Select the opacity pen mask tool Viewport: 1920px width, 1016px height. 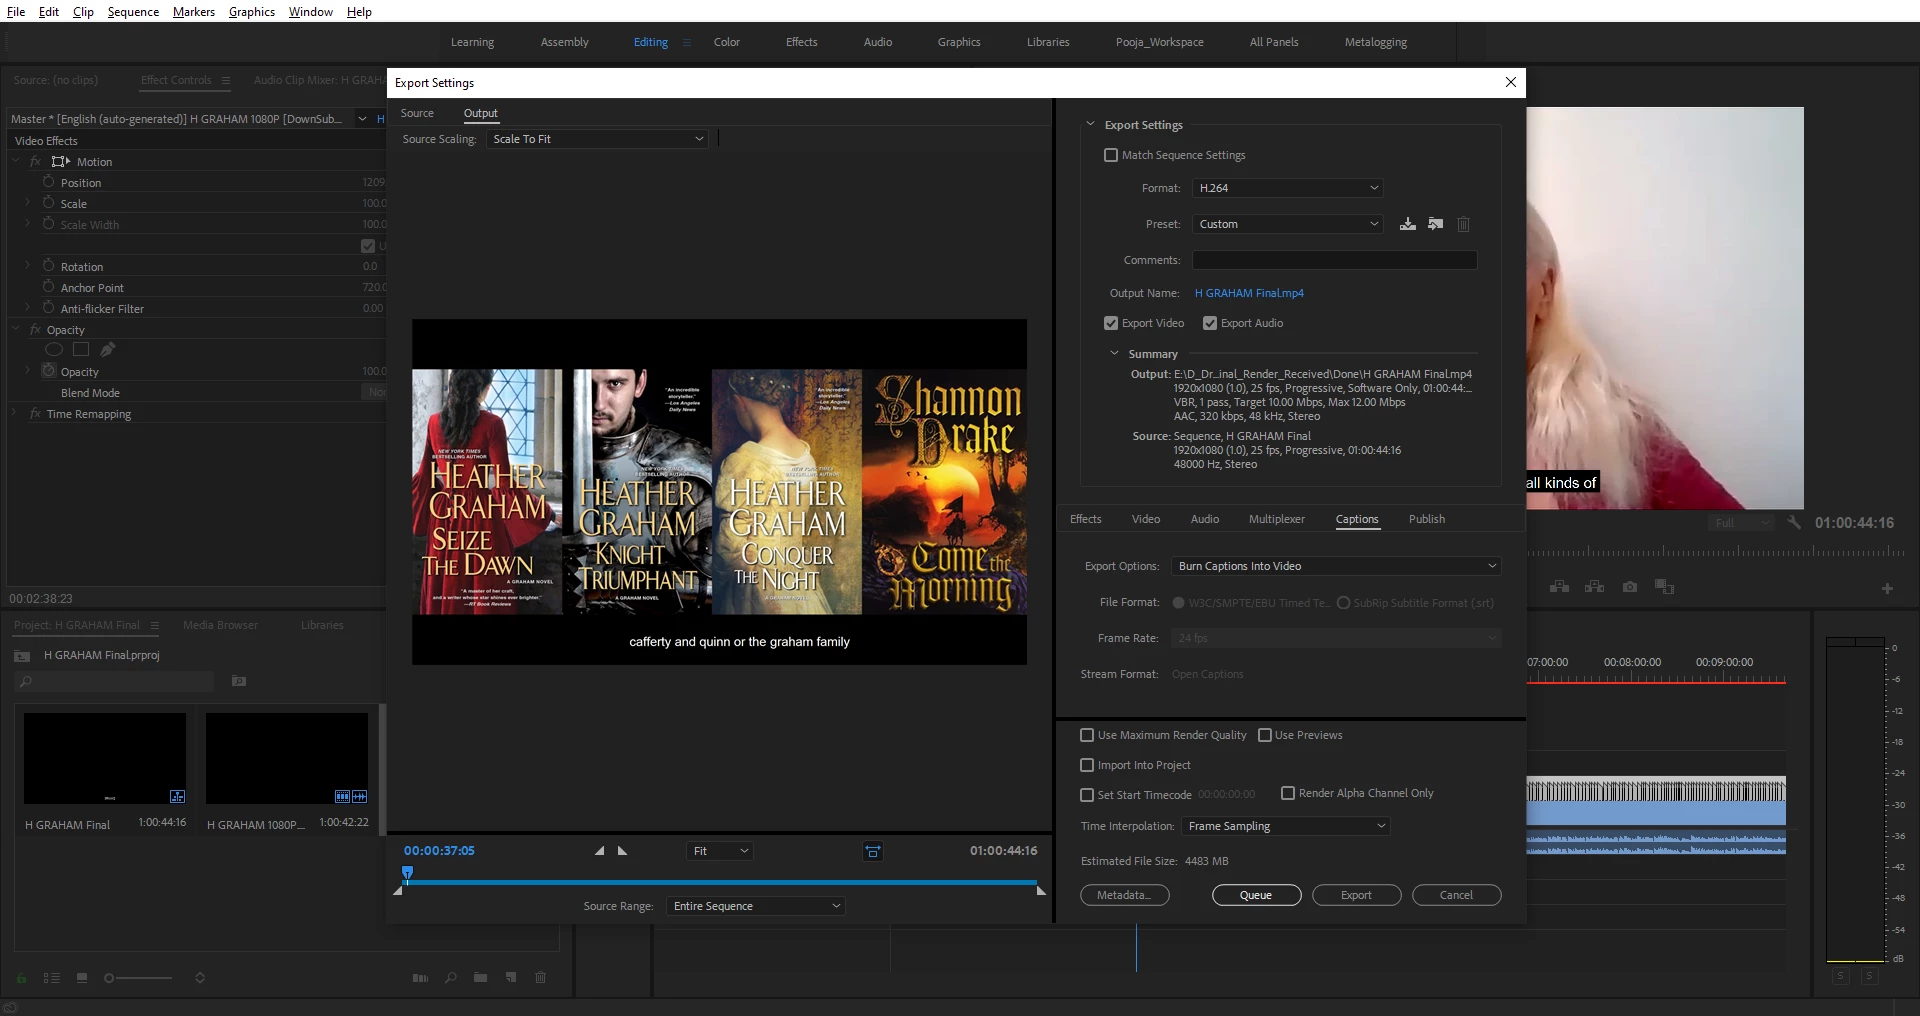(x=108, y=350)
